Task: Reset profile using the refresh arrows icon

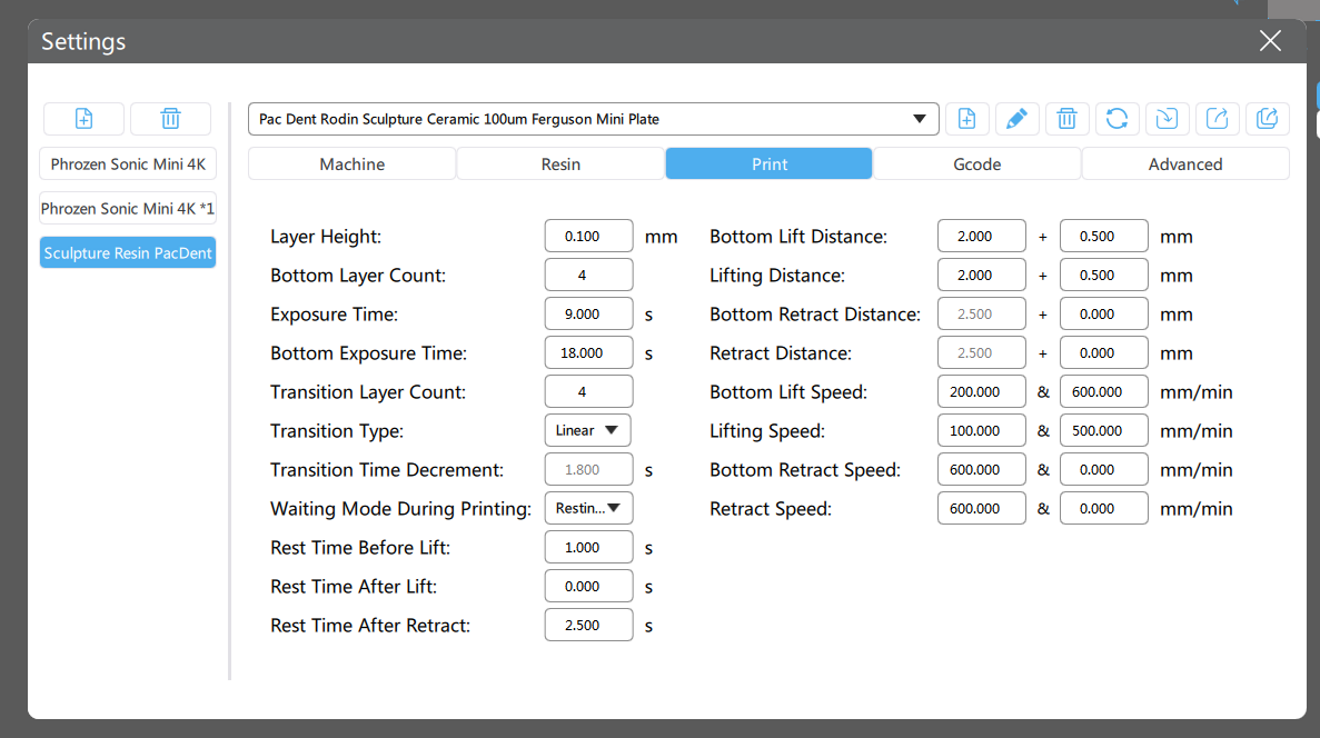Action: (x=1117, y=119)
